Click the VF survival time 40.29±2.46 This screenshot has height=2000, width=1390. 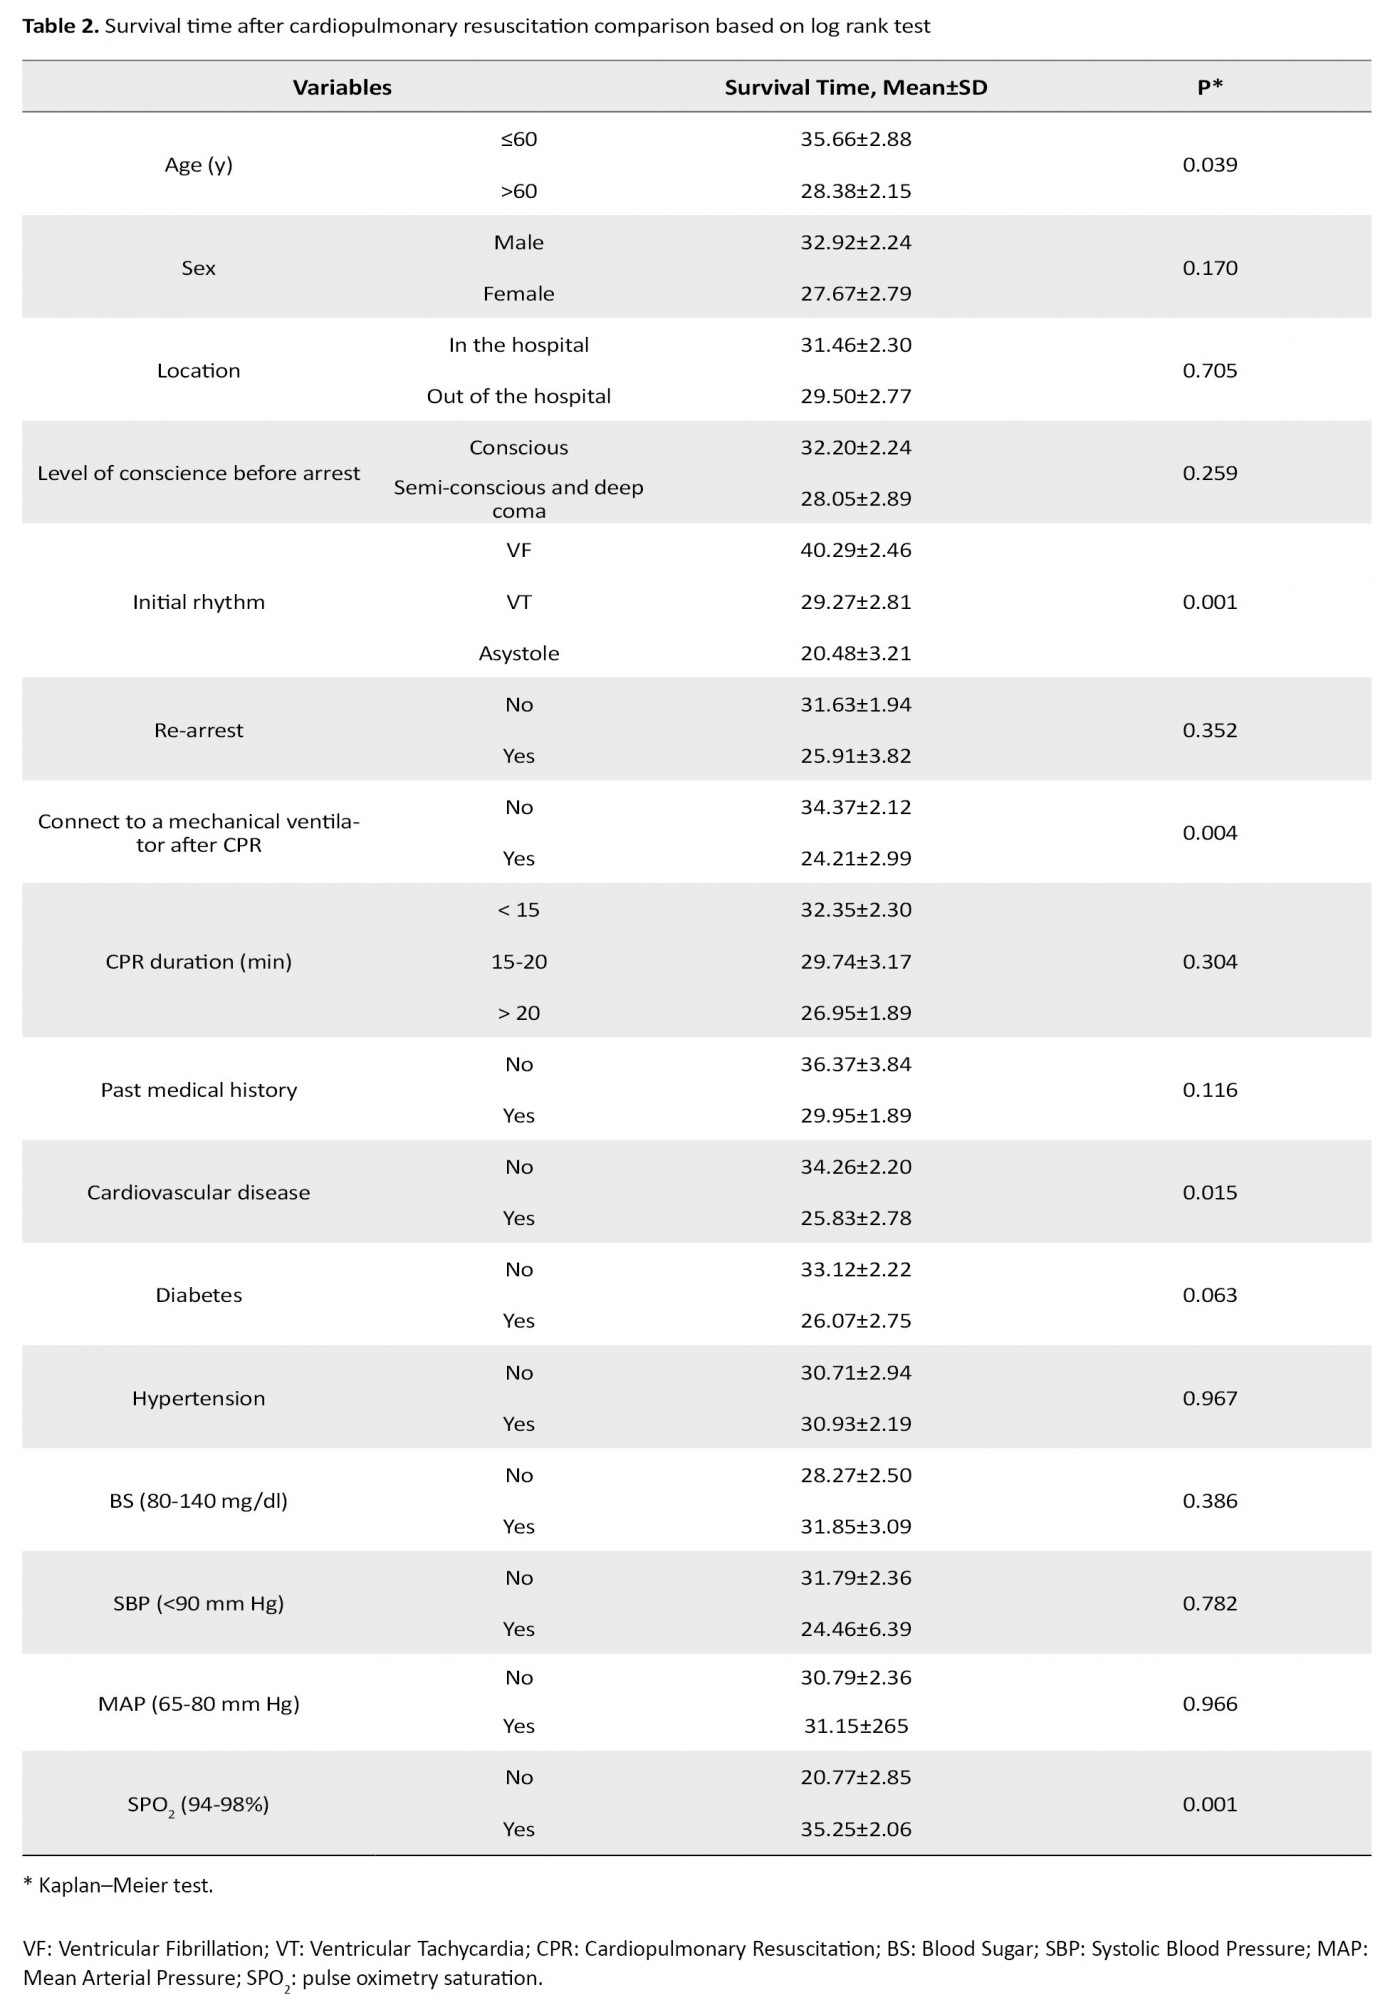[x=855, y=550]
